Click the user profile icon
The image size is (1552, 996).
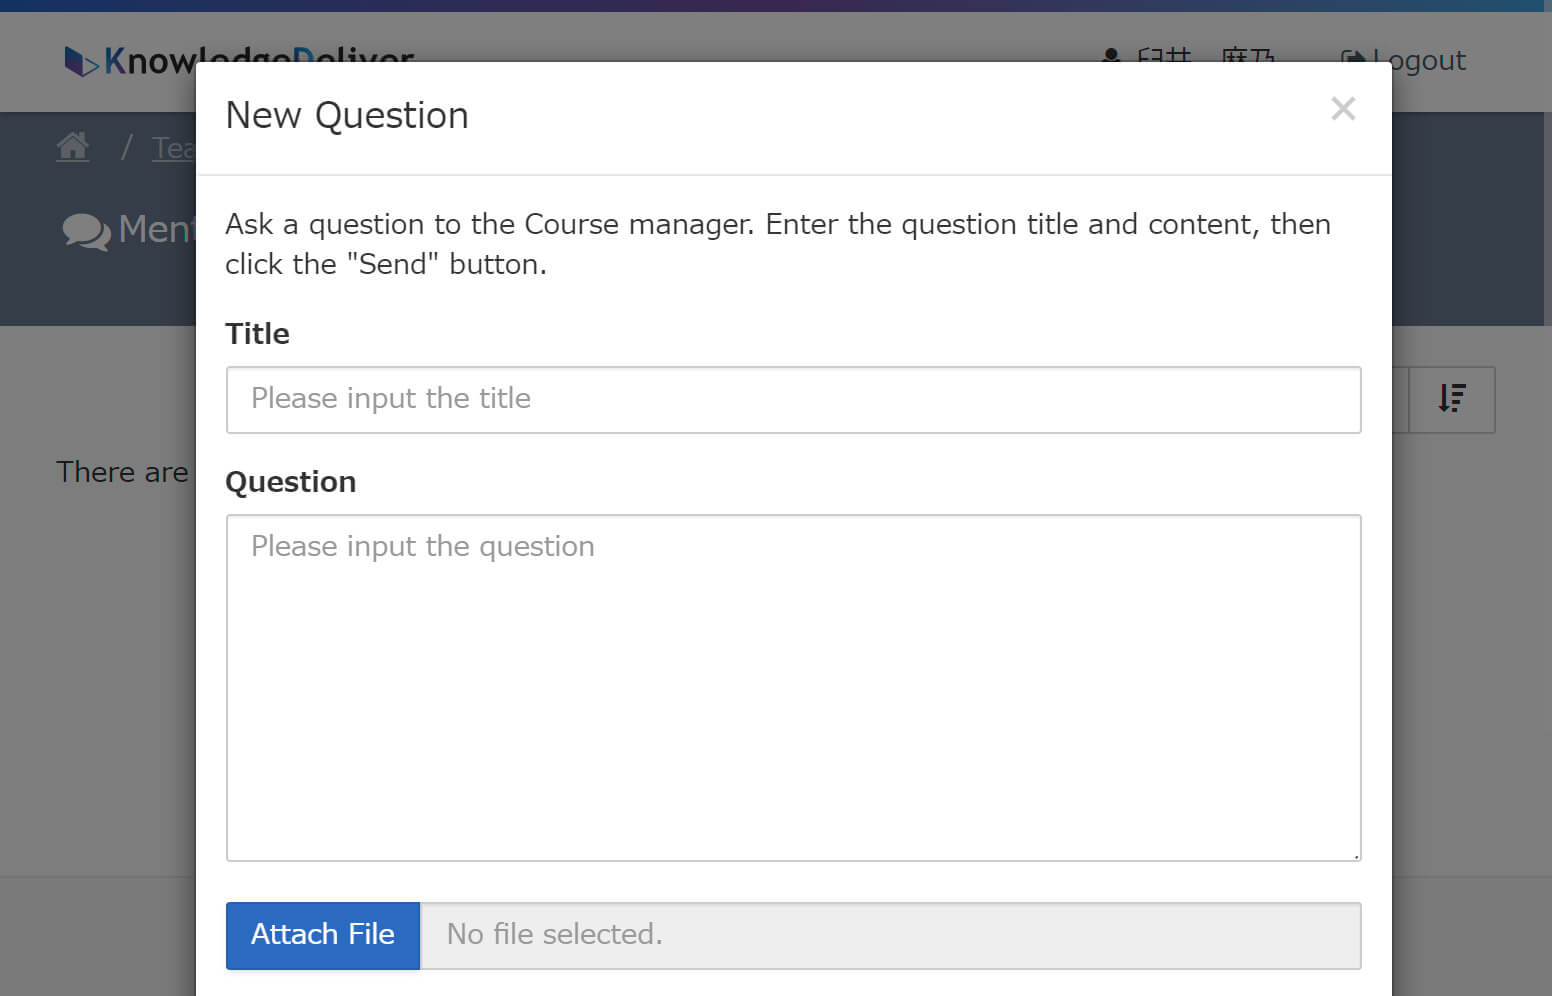(1111, 54)
